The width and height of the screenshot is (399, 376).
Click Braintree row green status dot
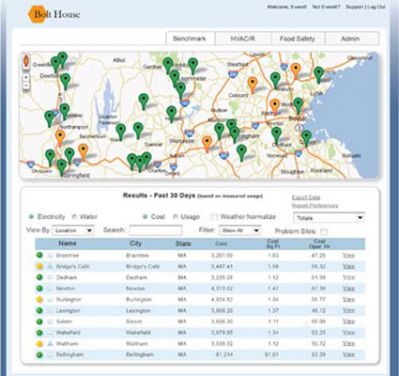40,255
